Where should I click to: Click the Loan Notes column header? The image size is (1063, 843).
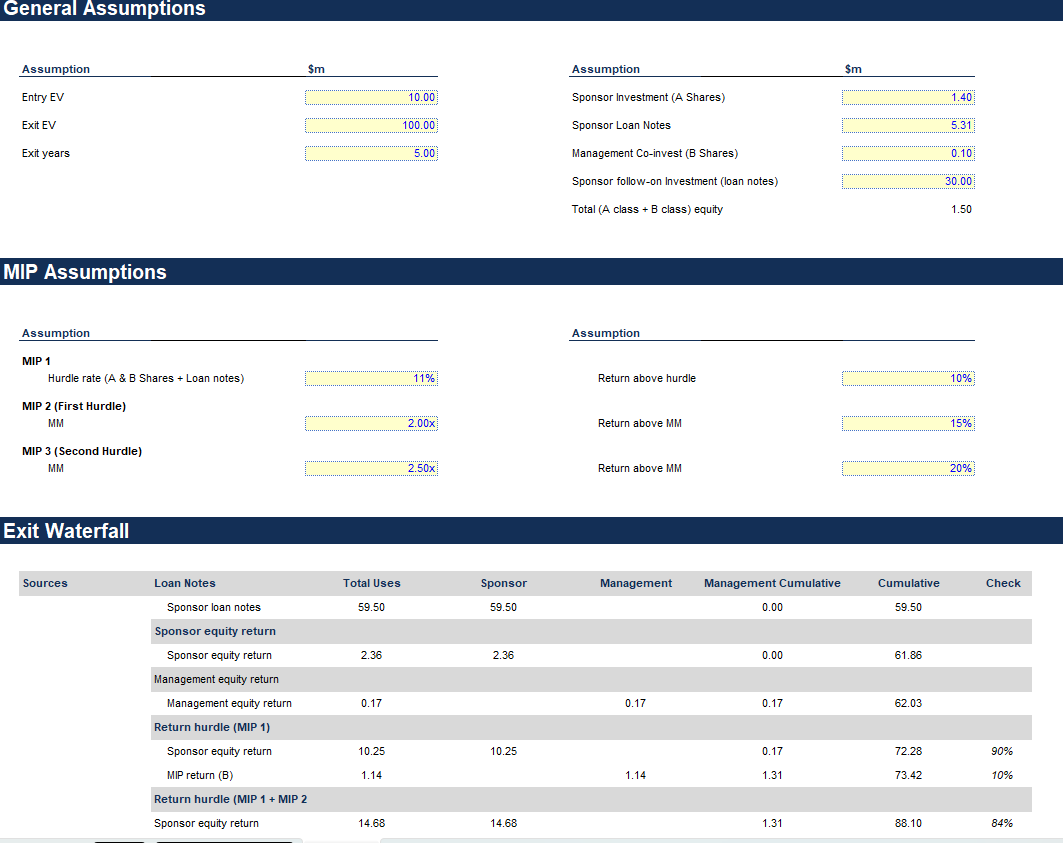pos(184,583)
